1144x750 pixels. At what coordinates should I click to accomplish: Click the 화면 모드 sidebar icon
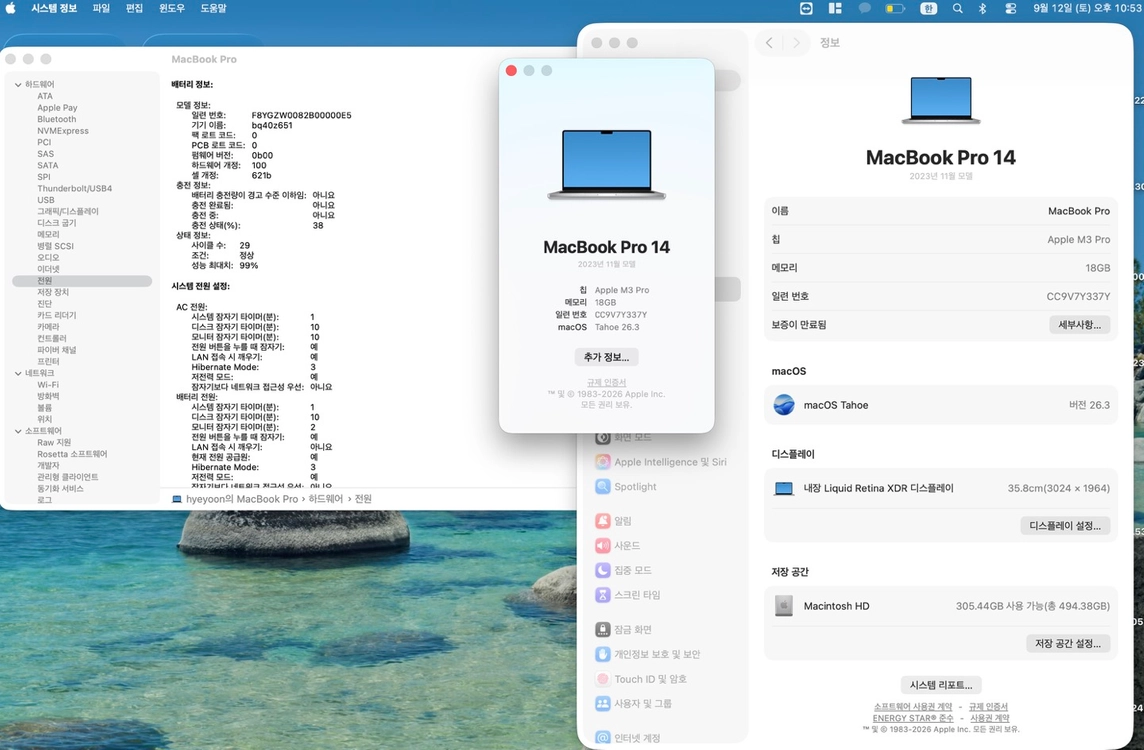[603, 437]
